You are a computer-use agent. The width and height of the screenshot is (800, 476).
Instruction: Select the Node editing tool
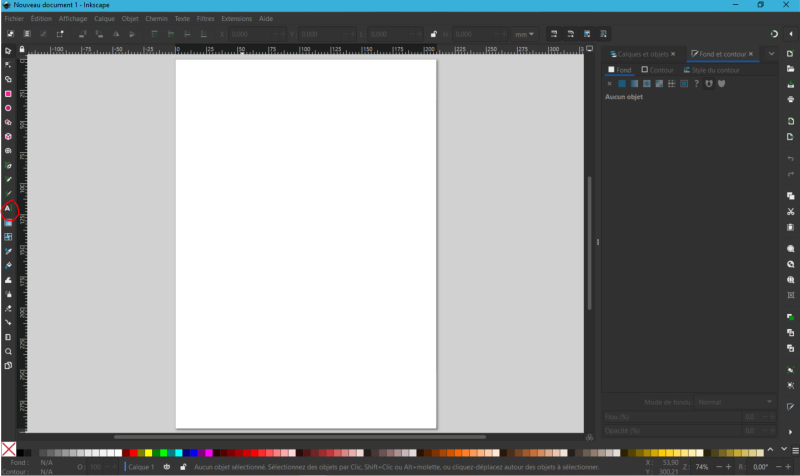click(x=8, y=65)
